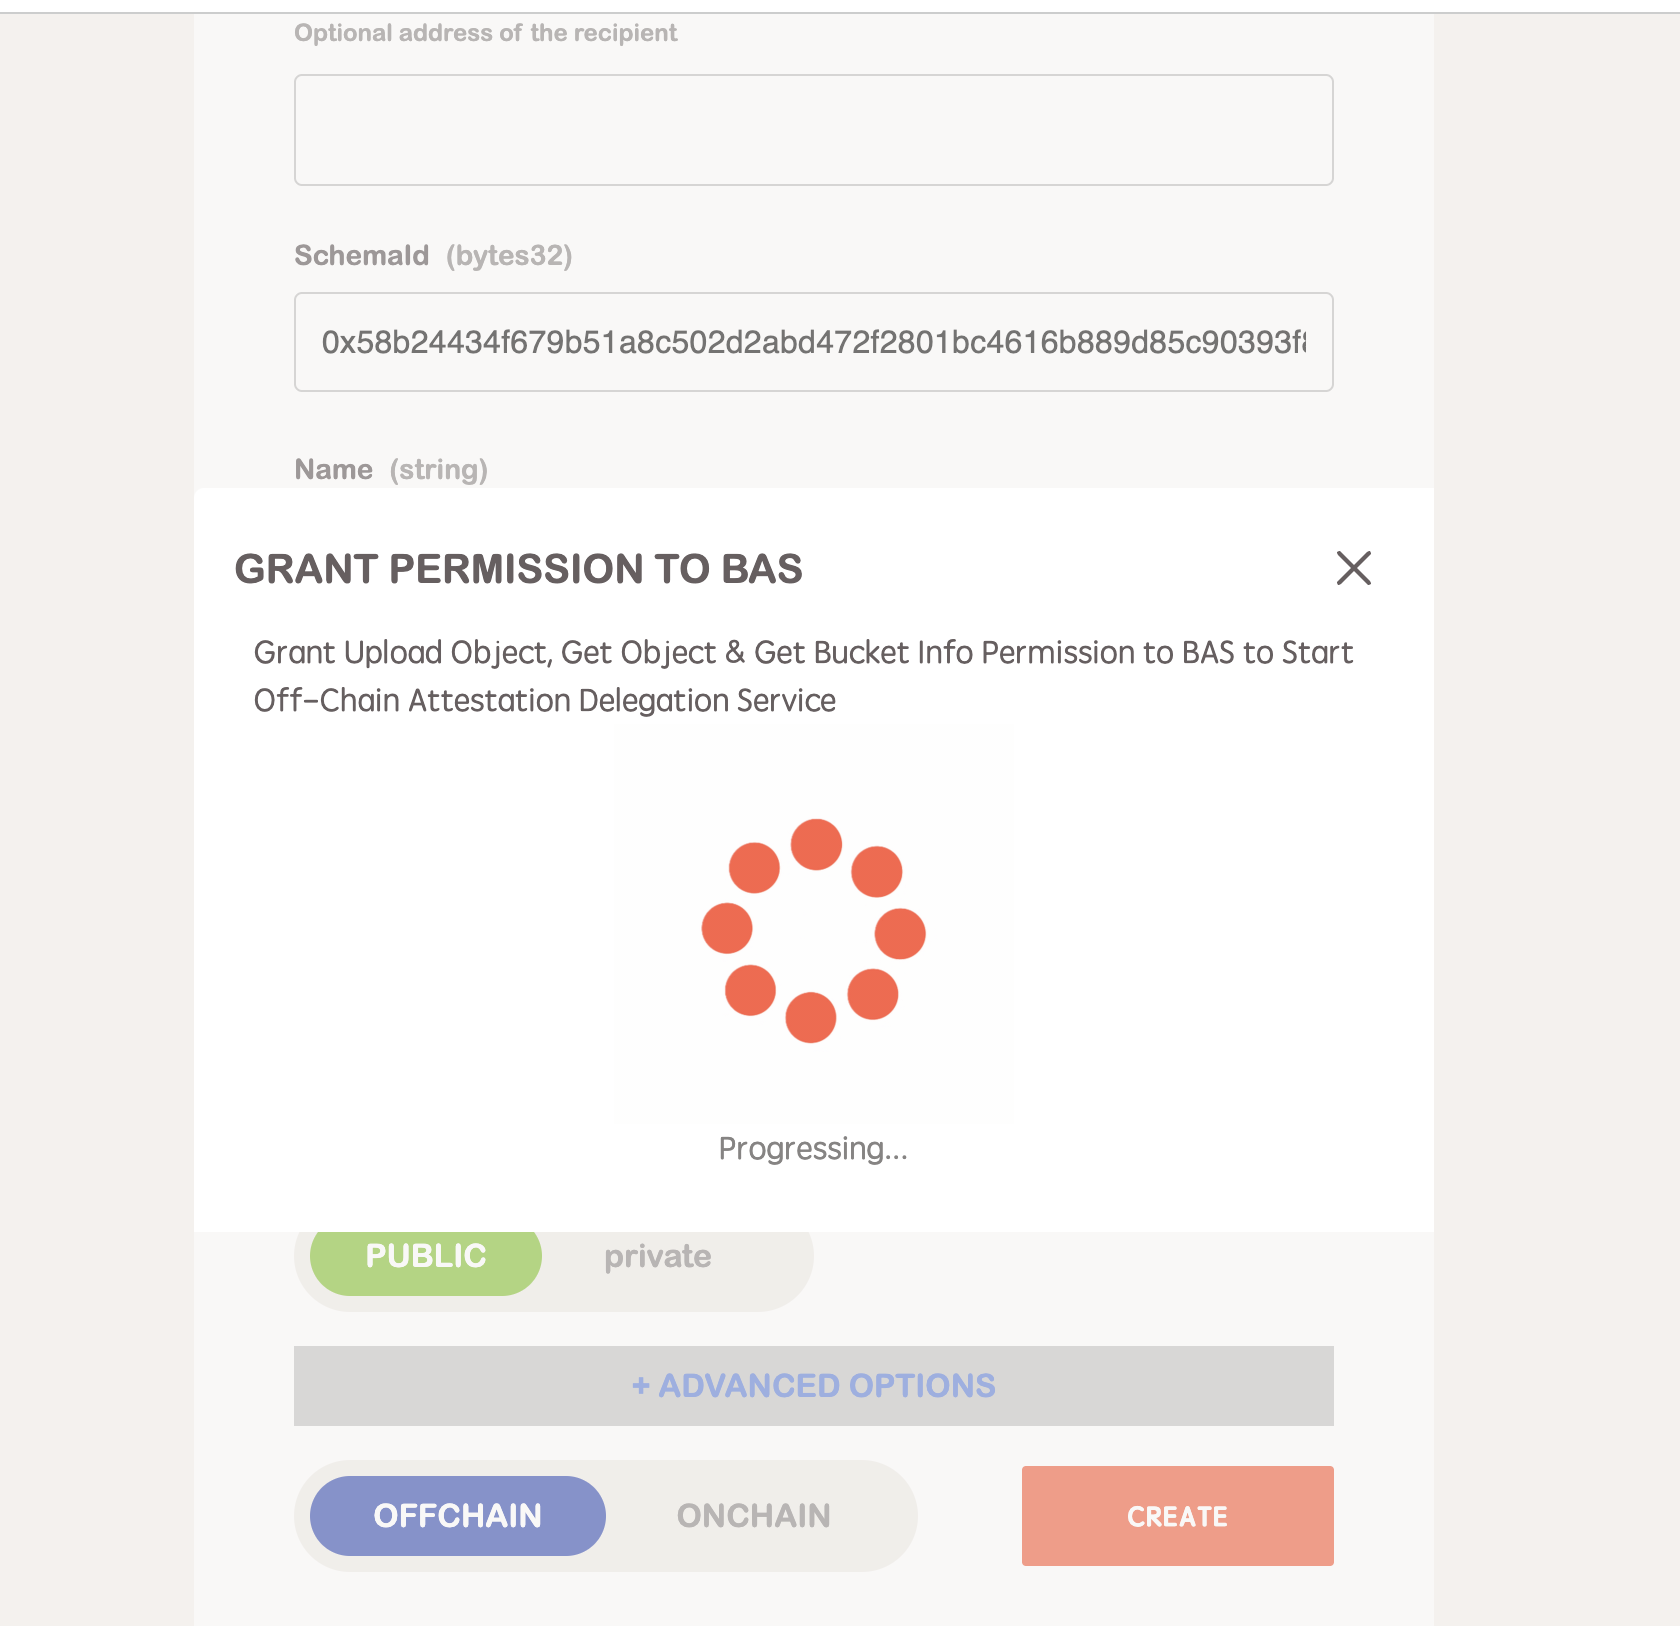Close the Grant Permission to BAS dialog
This screenshot has width=1680, height=1626.
[1353, 568]
